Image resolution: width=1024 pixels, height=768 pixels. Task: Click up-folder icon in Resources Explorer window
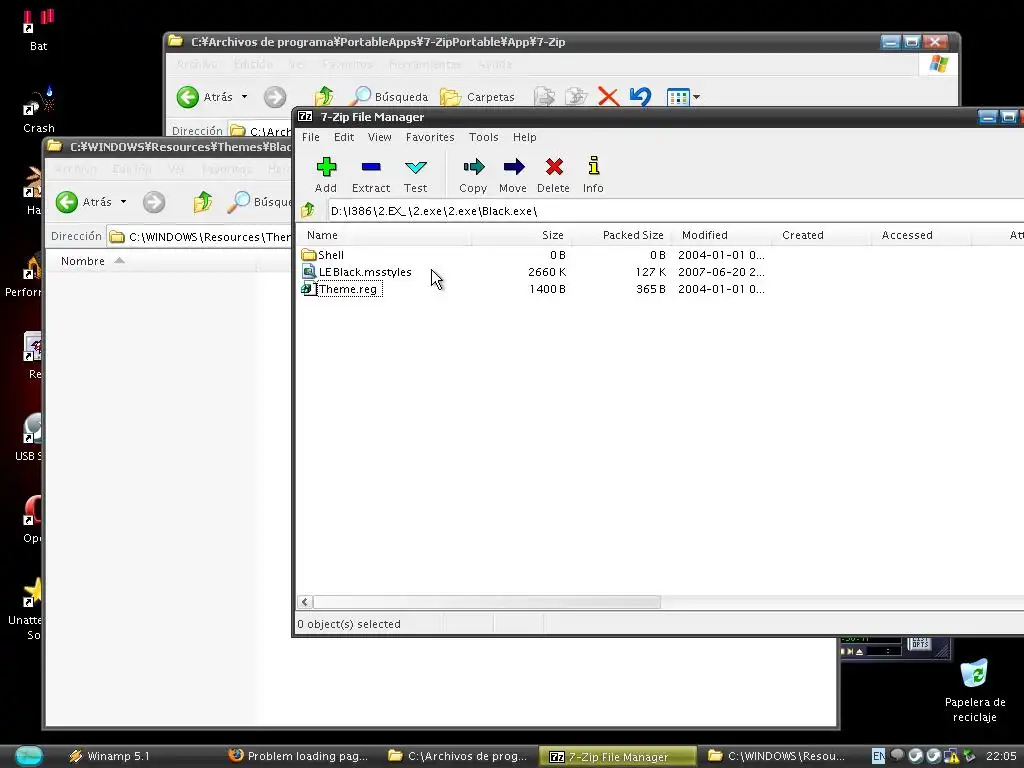click(x=203, y=202)
